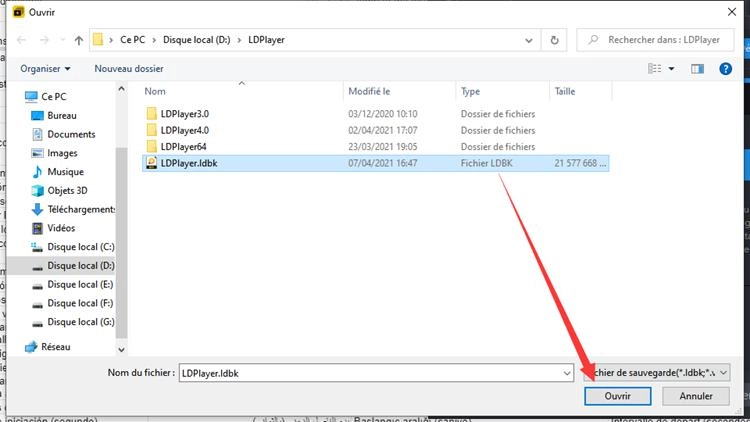Screen dimensions: 750x422
Task: Open Réseau in the sidebar
Action: click(55, 347)
